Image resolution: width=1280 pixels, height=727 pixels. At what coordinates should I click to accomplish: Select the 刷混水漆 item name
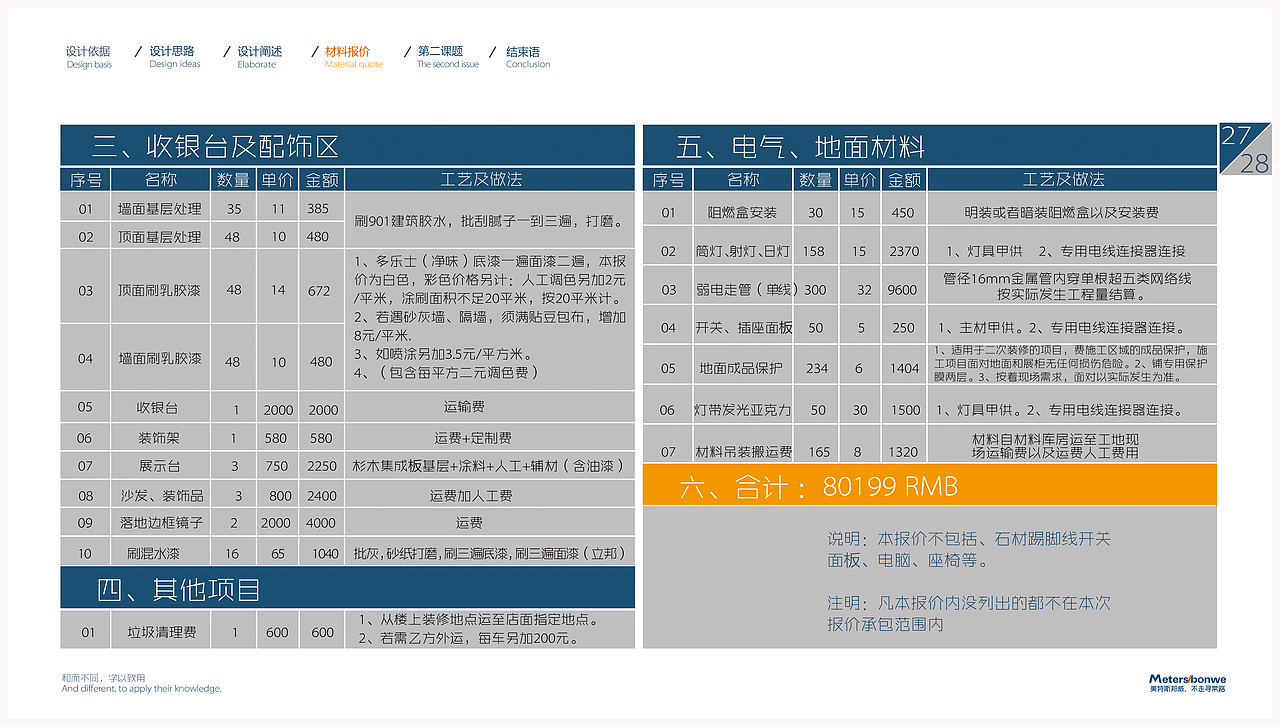coord(153,553)
